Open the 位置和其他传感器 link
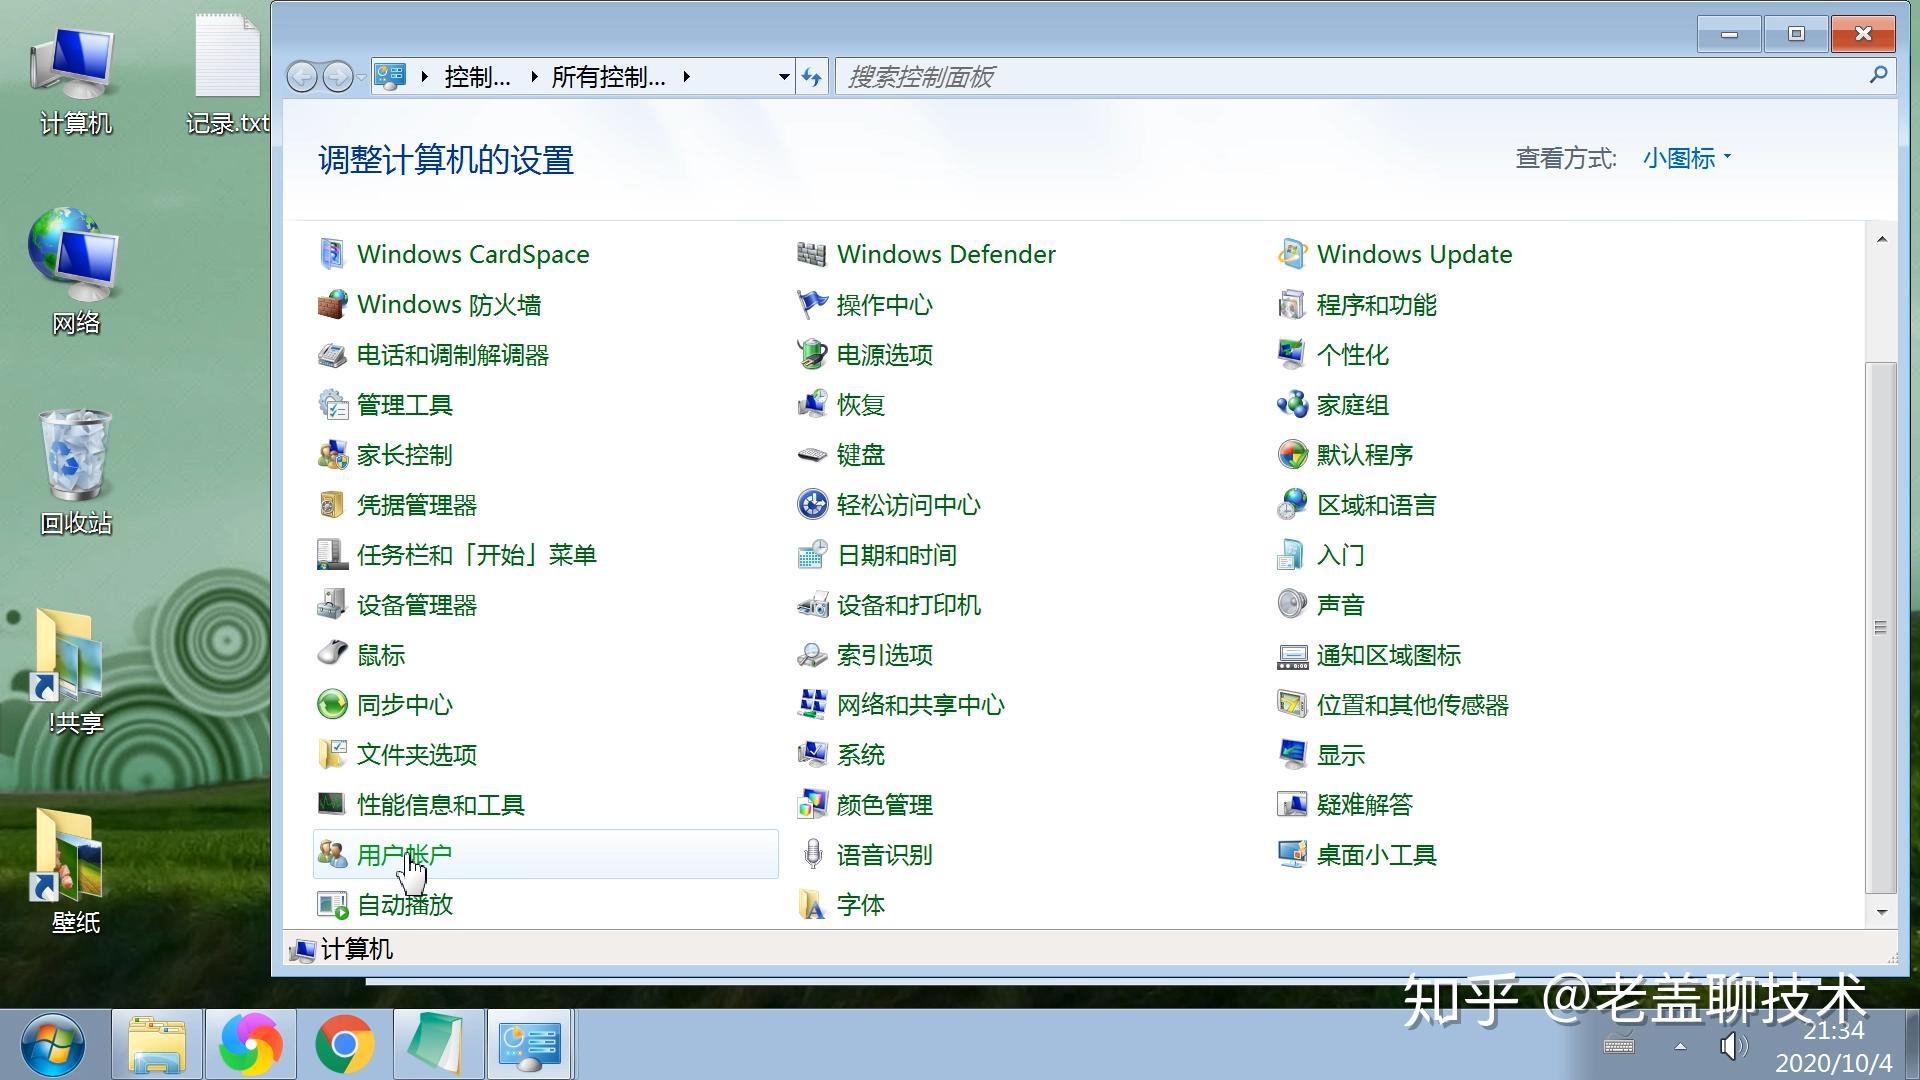The width and height of the screenshot is (1920, 1080). click(x=1413, y=705)
